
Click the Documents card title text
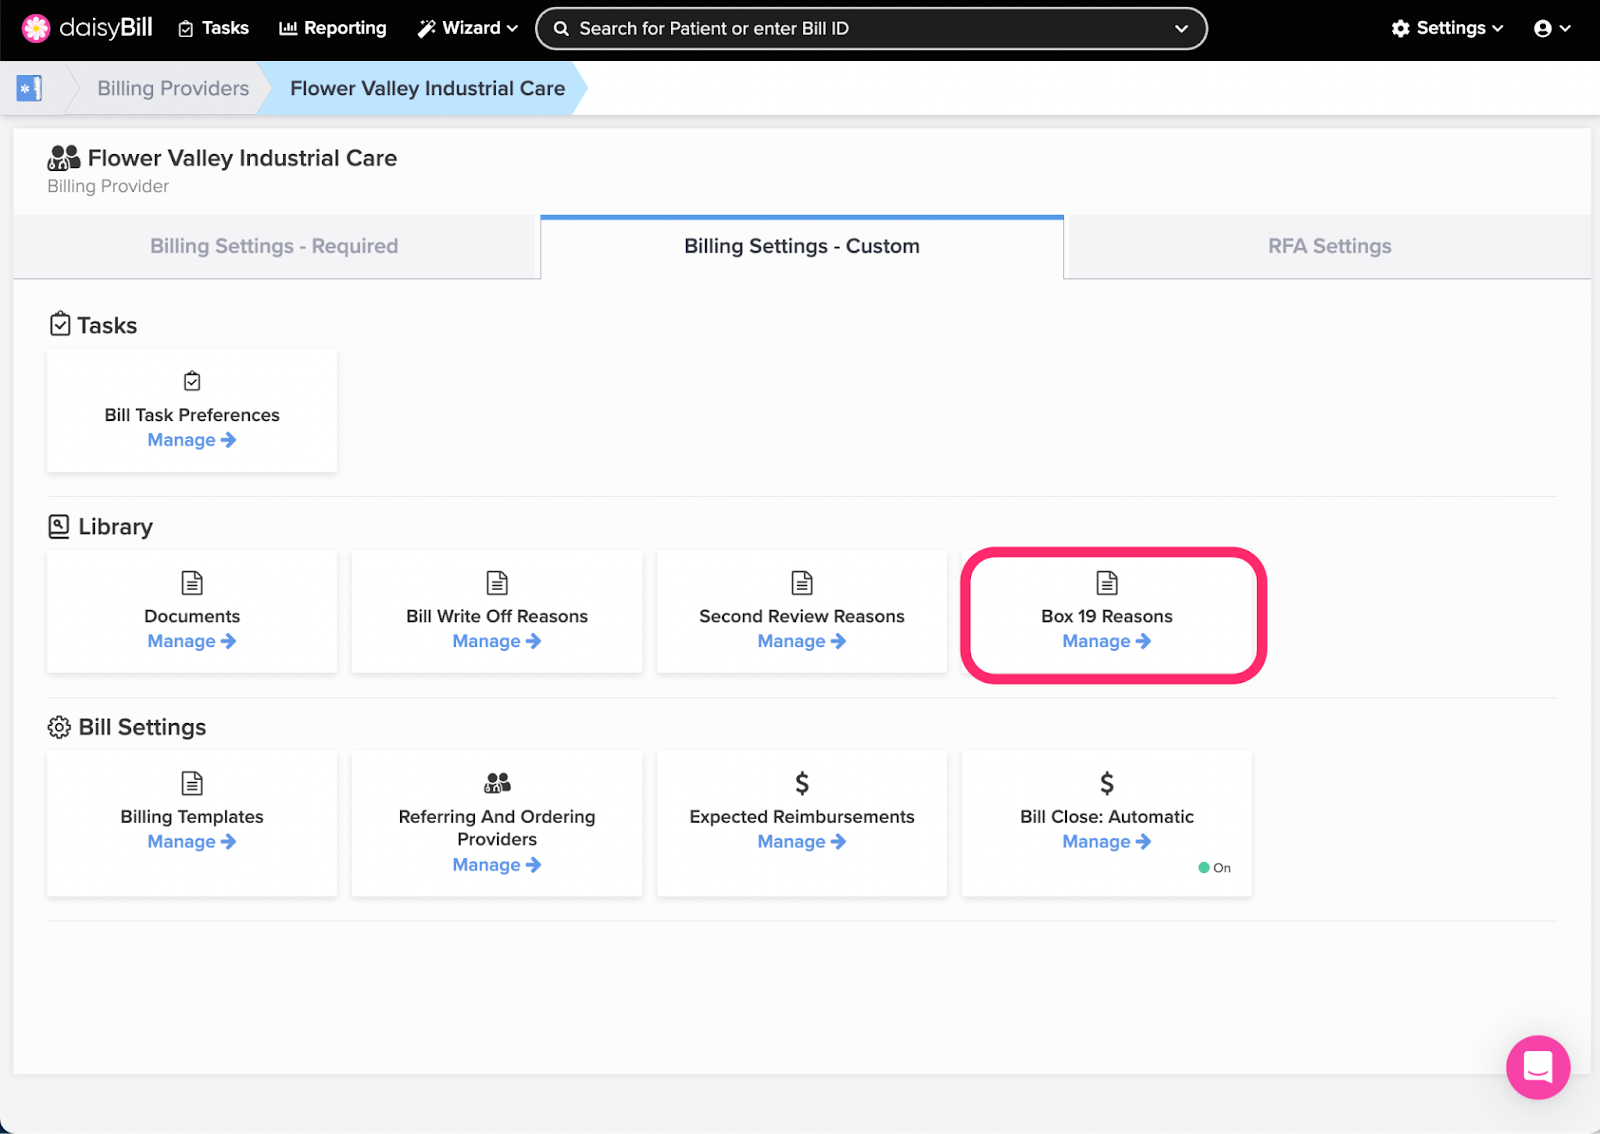(x=192, y=616)
